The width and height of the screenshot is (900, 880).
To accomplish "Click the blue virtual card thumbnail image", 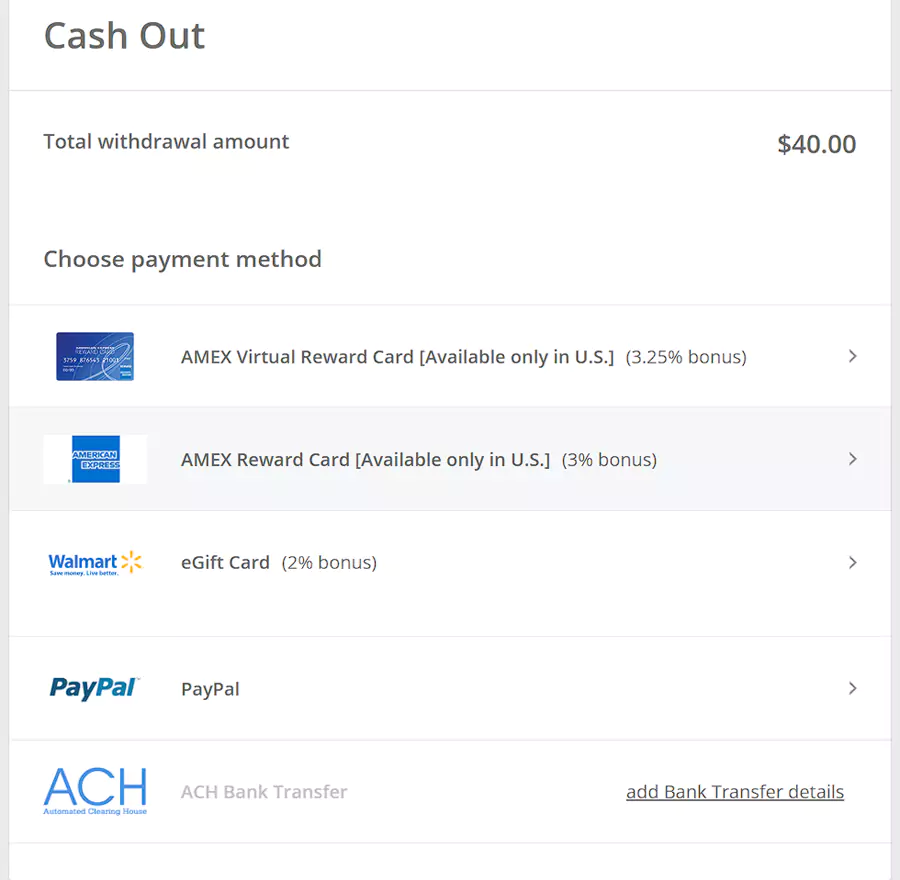I will pyautogui.click(x=95, y=356).
